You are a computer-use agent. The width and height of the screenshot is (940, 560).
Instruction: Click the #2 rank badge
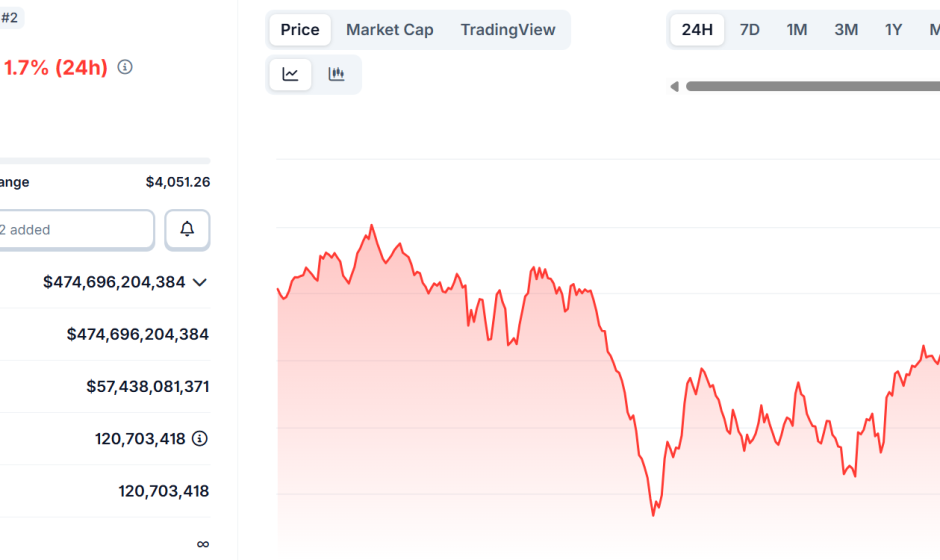pyautogui.click(x=10, y=17)
